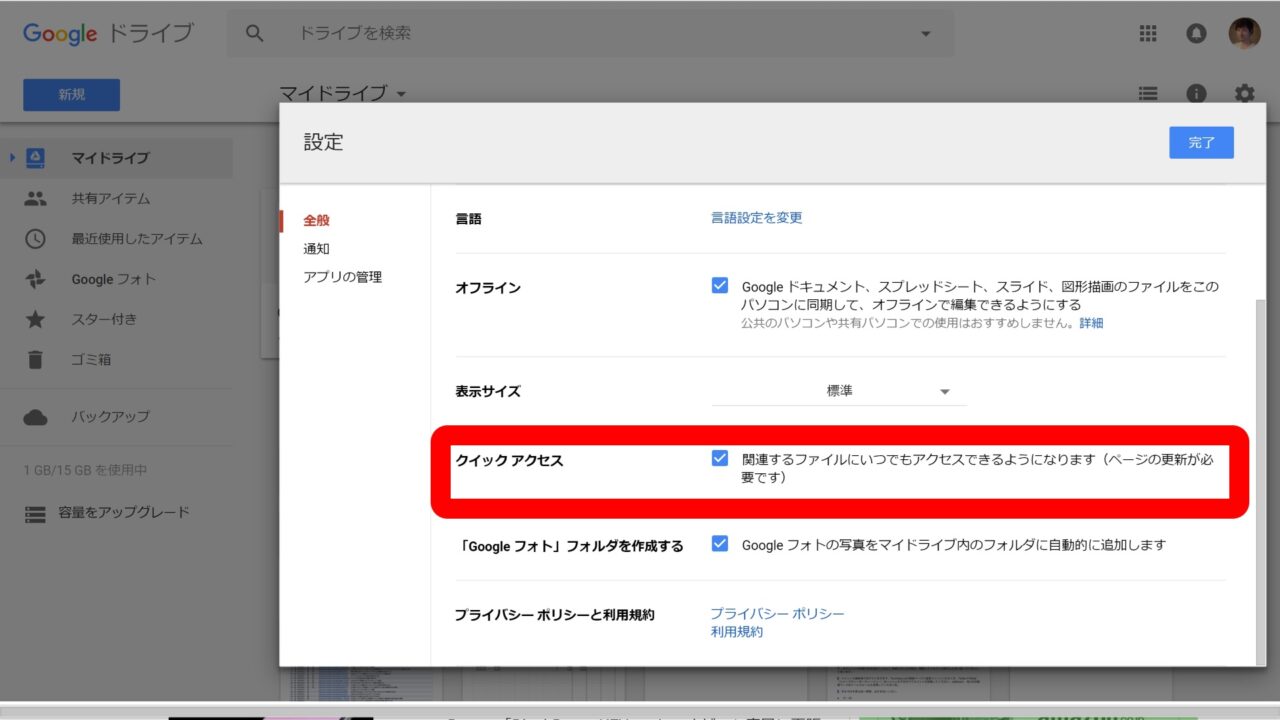Open the 言語設定を変更 link
The height and width of the screenshot is (720, 1280).
point(756,217)
